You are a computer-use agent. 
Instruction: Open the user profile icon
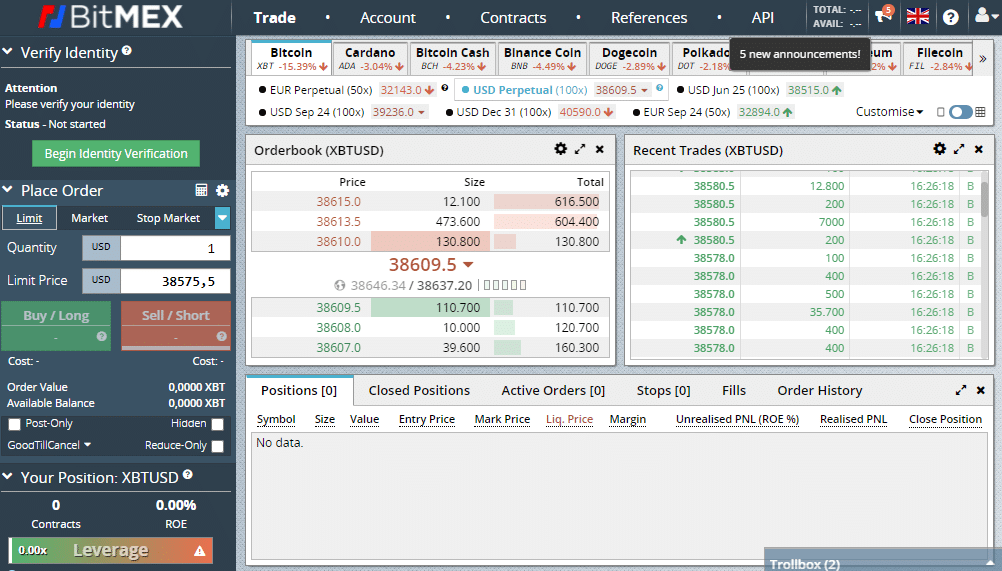(x=982, y=15)
